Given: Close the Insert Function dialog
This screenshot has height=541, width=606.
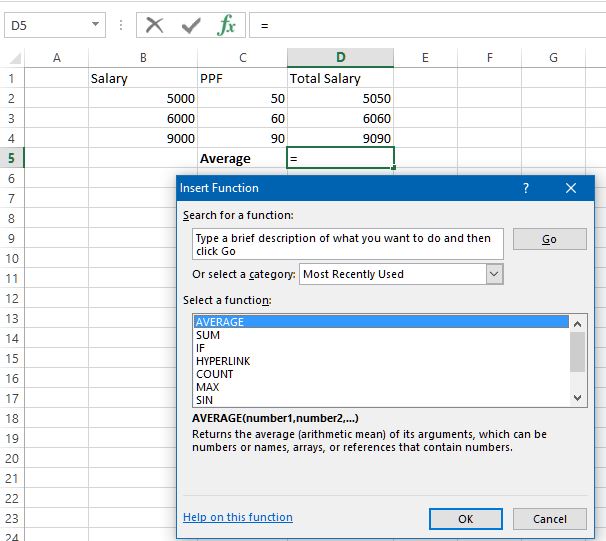Looking at the screenshot, I should (x=571, y=188).
